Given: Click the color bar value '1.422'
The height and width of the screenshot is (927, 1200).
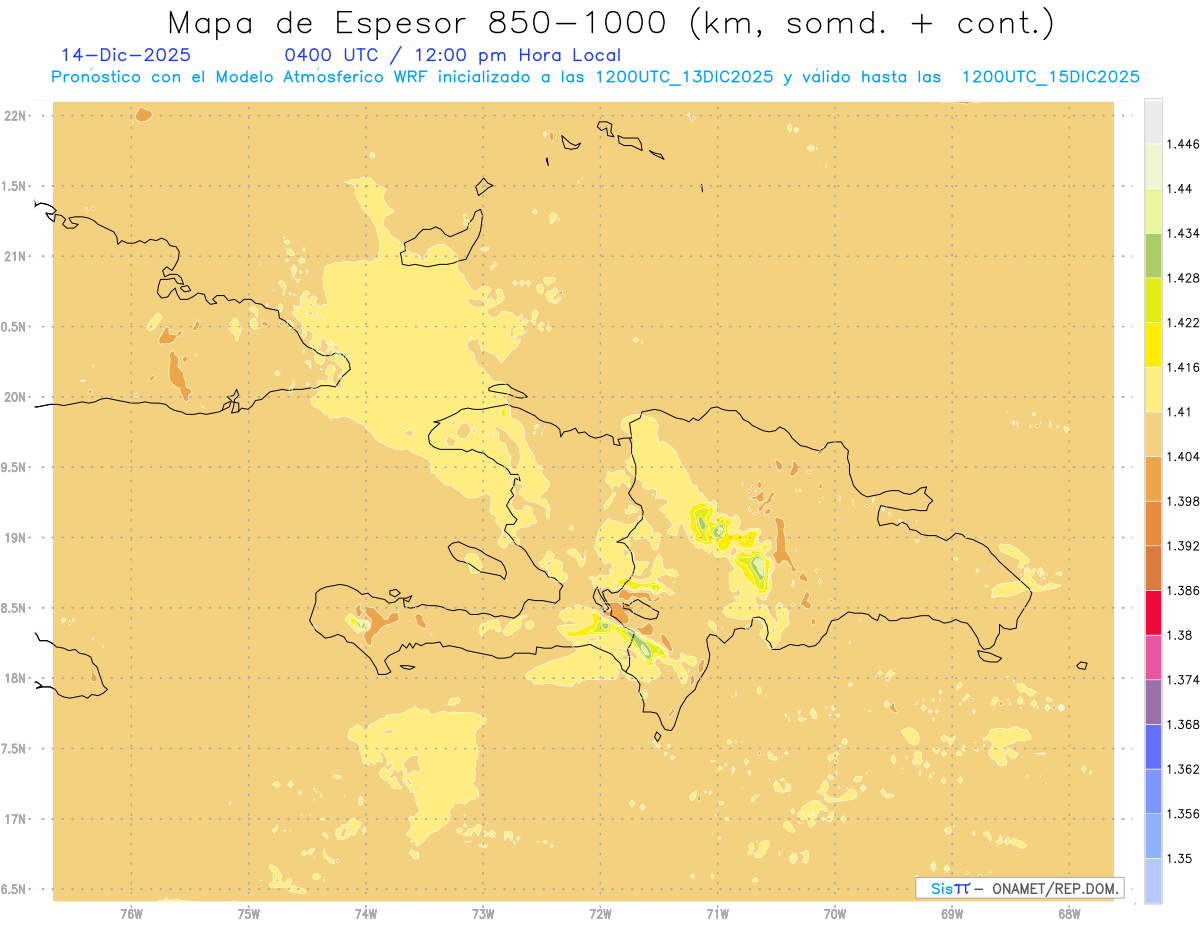Looking at the screenshot, I should click(1184, 322).
